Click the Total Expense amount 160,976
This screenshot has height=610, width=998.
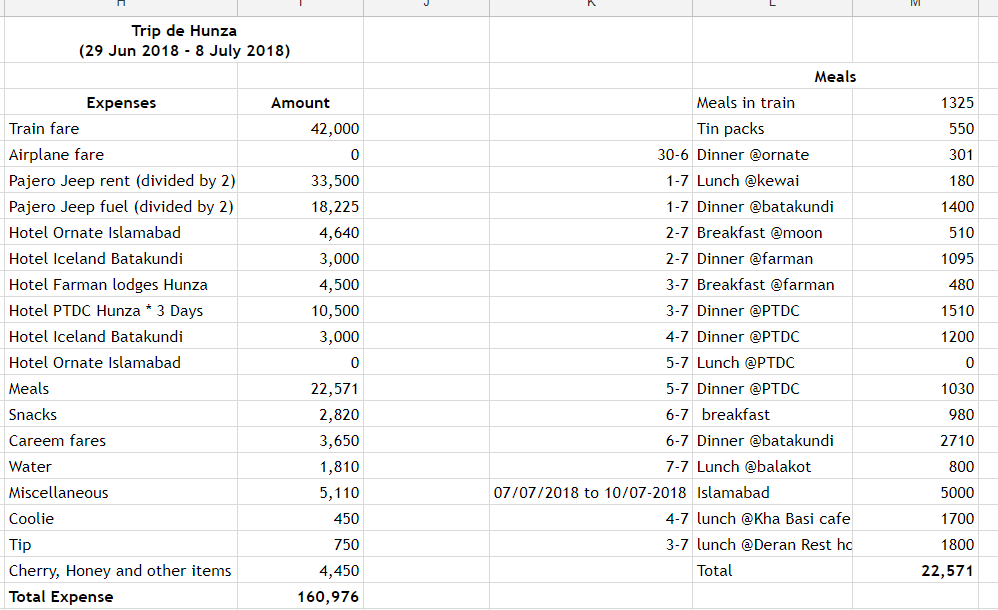point(300,597)
